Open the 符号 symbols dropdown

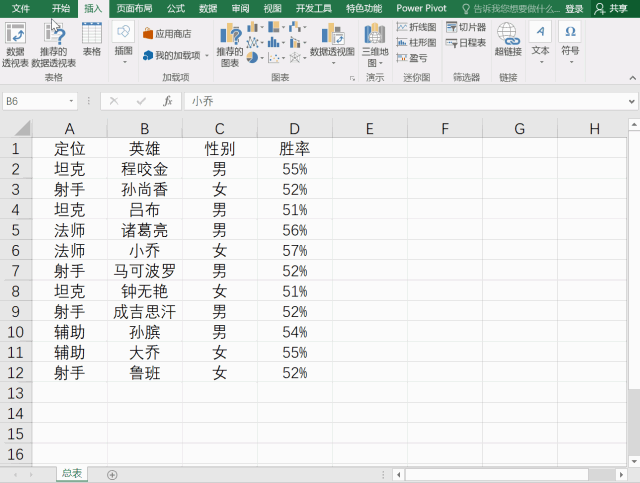point(570,40)
